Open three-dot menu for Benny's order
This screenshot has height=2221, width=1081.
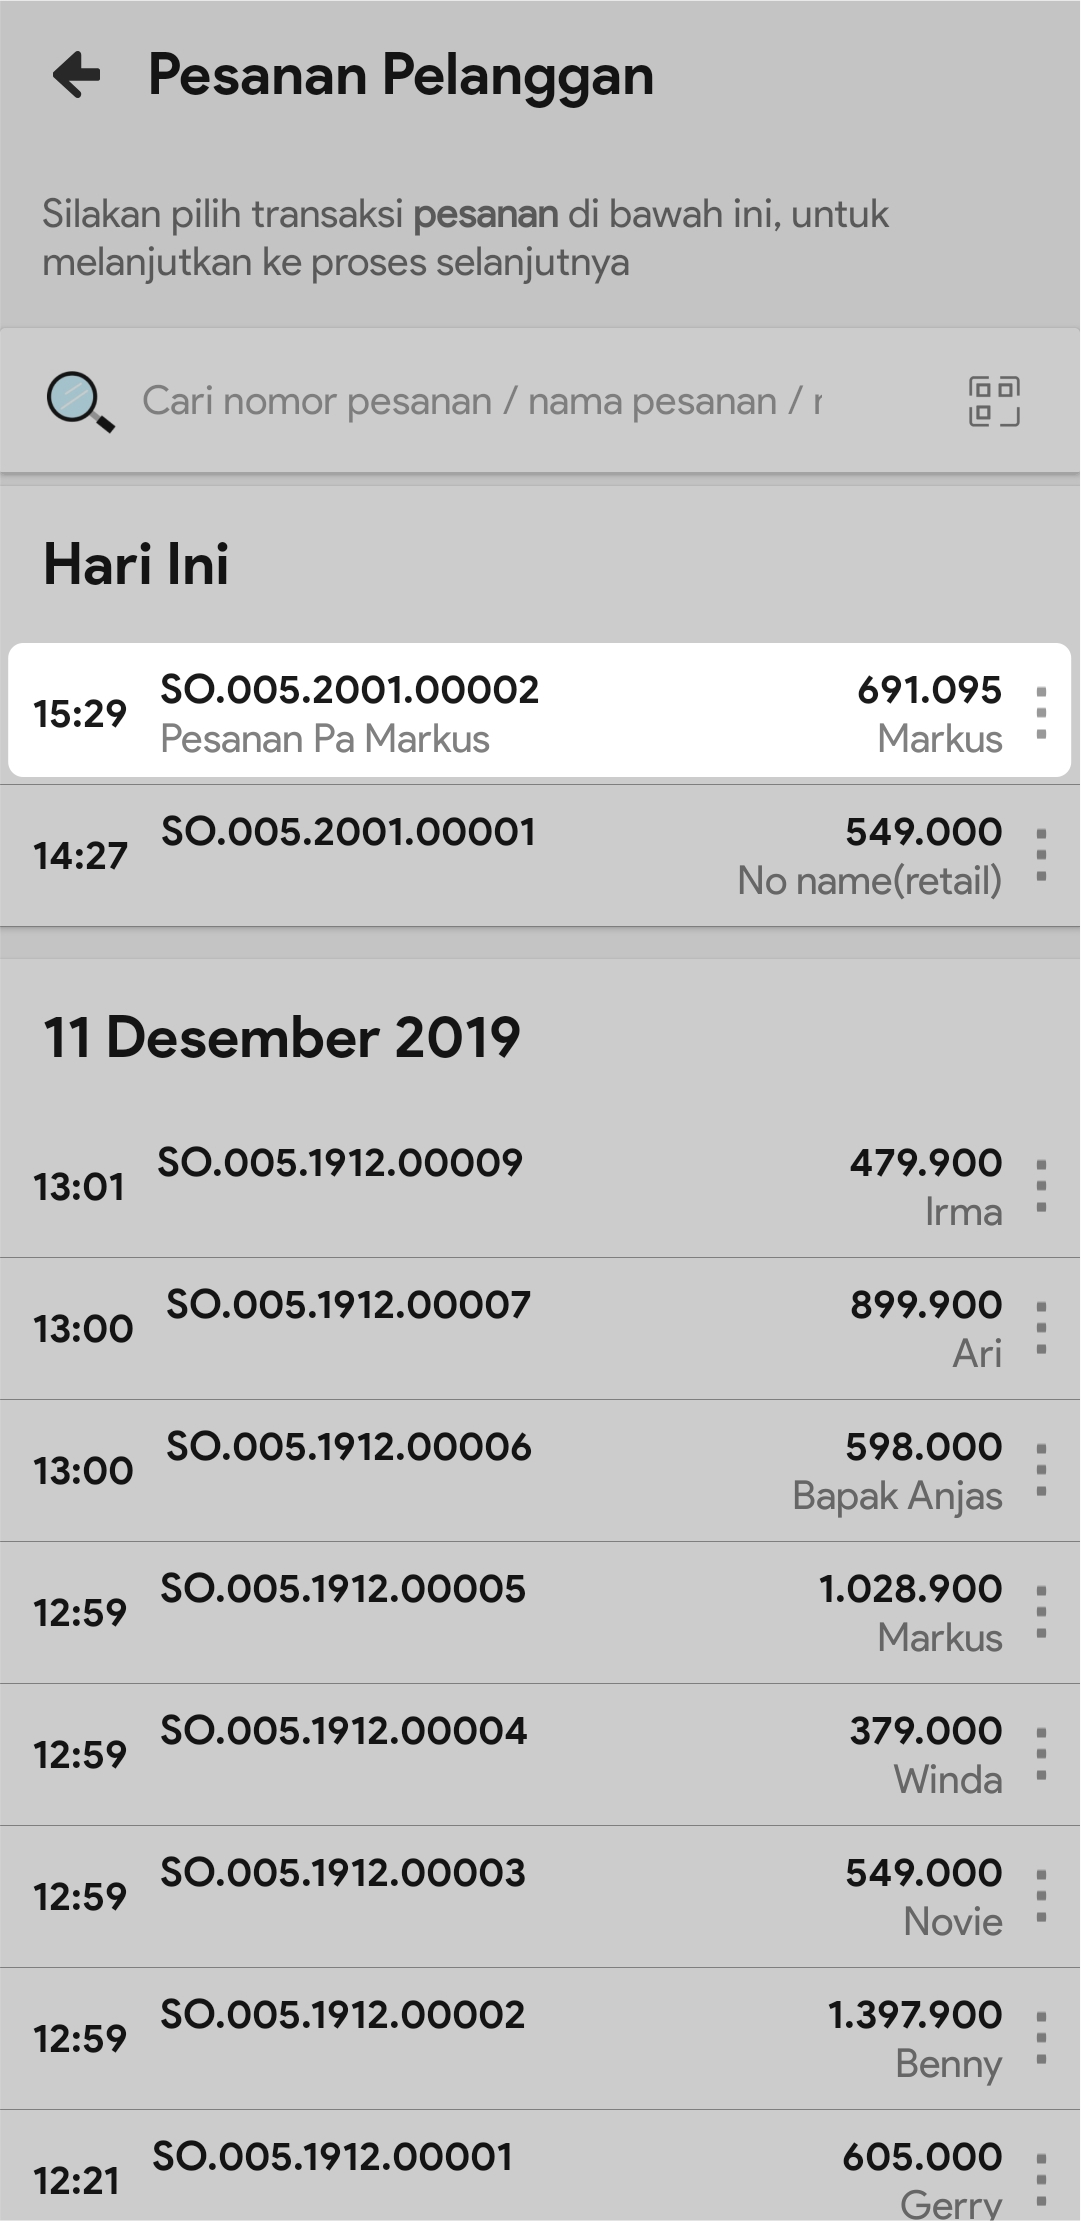click(1041, 2038)
